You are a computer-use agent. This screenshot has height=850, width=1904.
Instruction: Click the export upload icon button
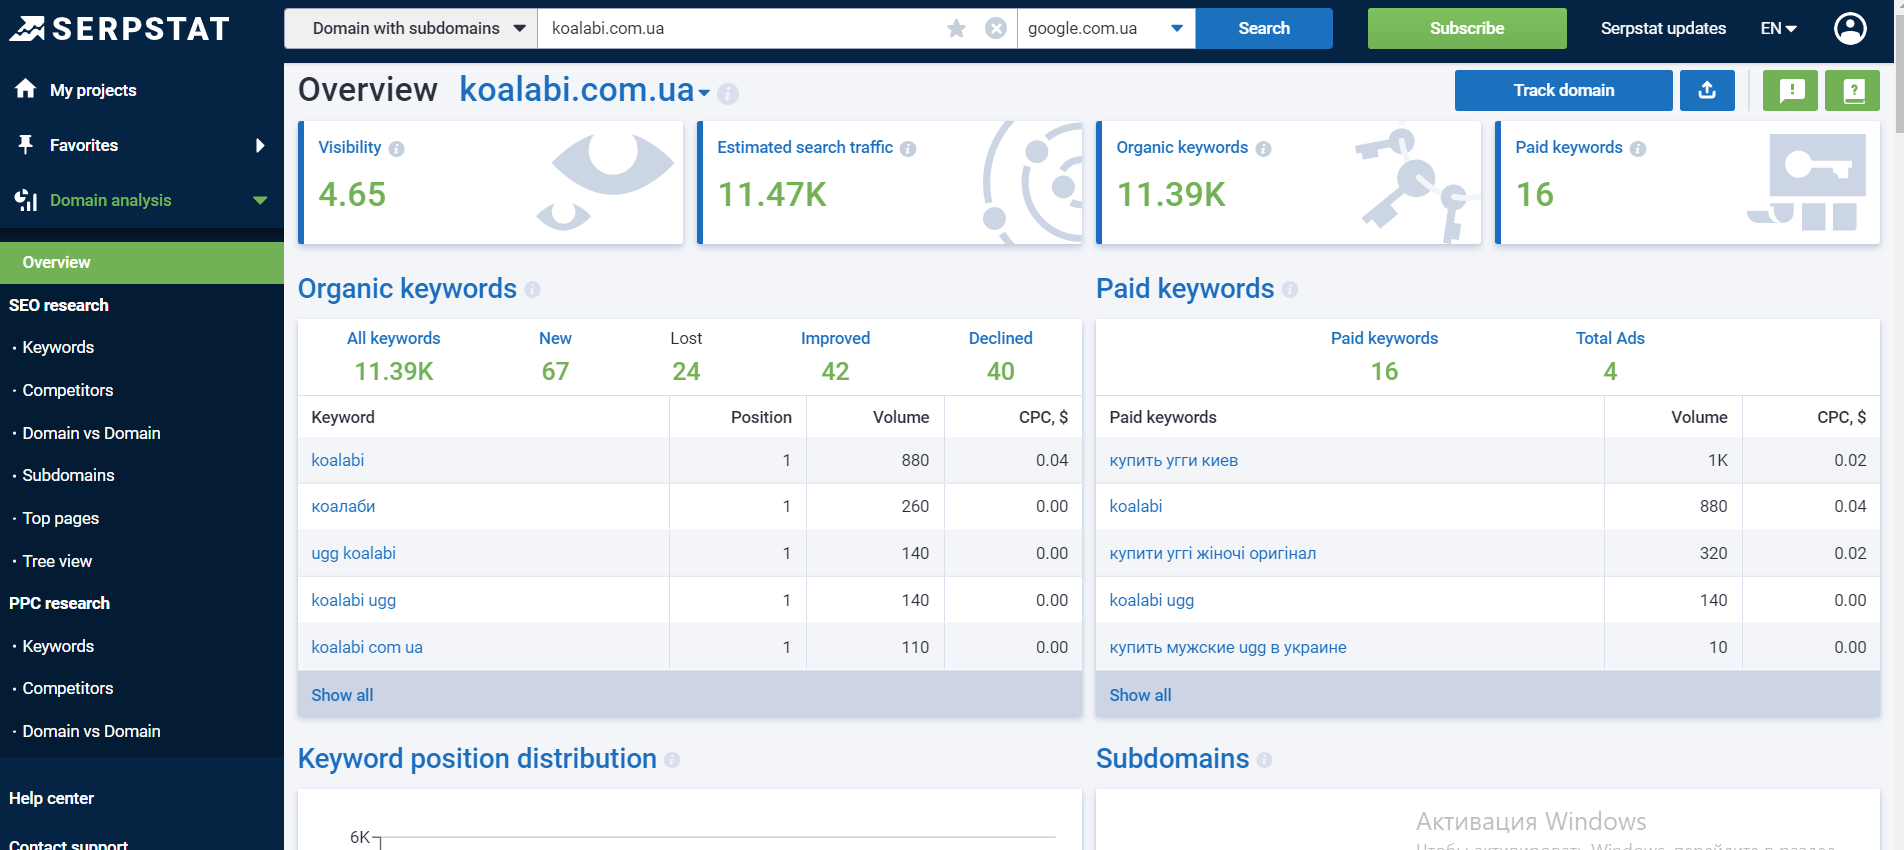[x=1707, y=90]
